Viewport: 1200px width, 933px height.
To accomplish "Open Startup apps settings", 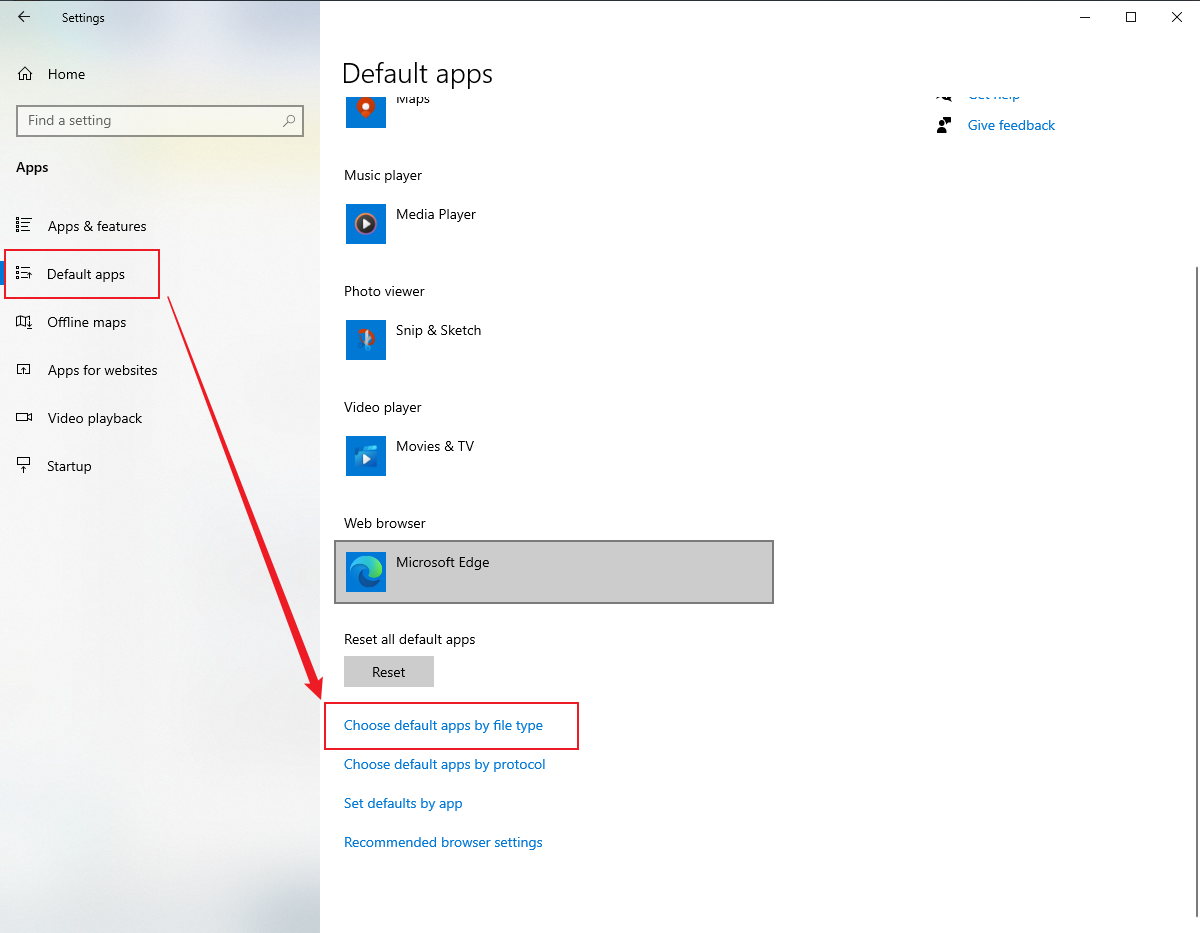I will 69,466.
